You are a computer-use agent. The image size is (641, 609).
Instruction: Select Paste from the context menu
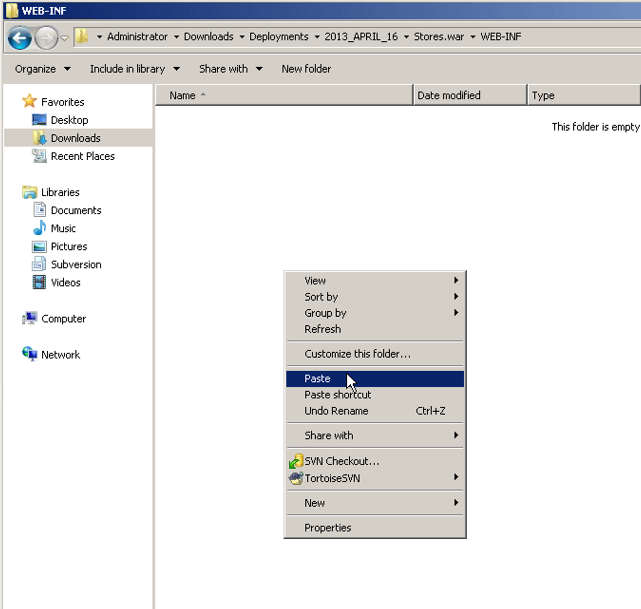click(318, 379)
